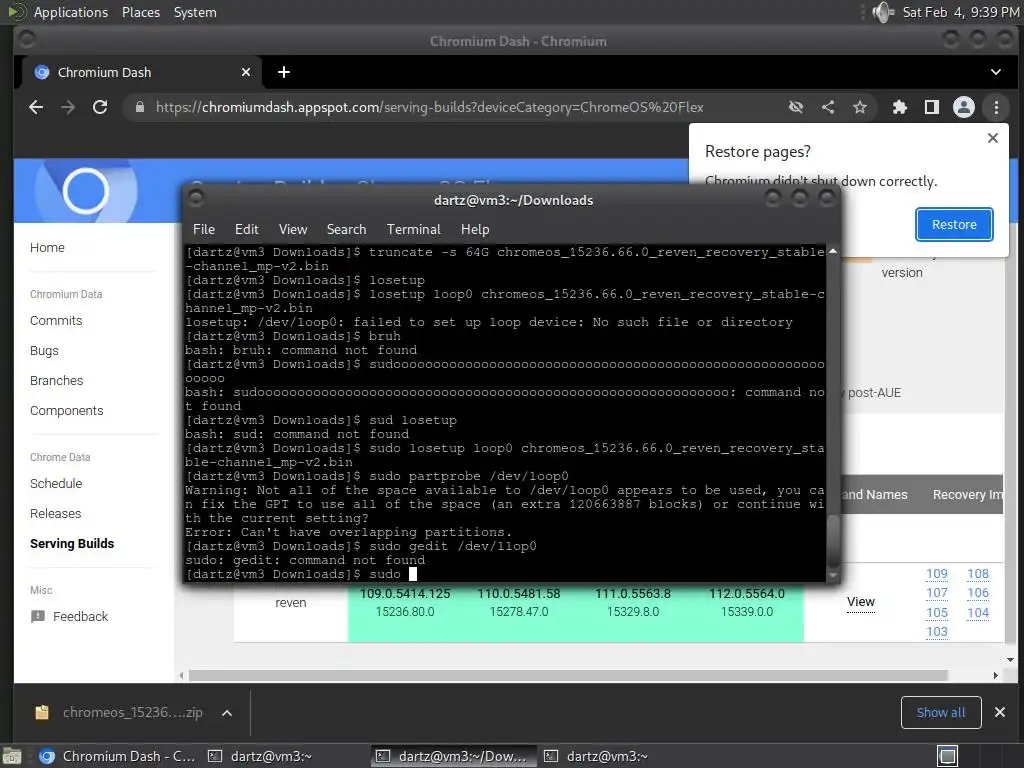The height and width of the screenshot is (768, 1024).
Task: Click terminal scrollbar down arrow
Action: pos(833,575)
